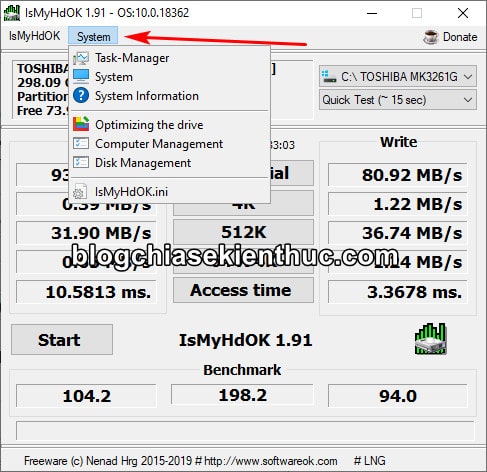Click the title bar app icon
Viewport: 487px width, 472px height.
pyautogui.click(x=12, y=13)
